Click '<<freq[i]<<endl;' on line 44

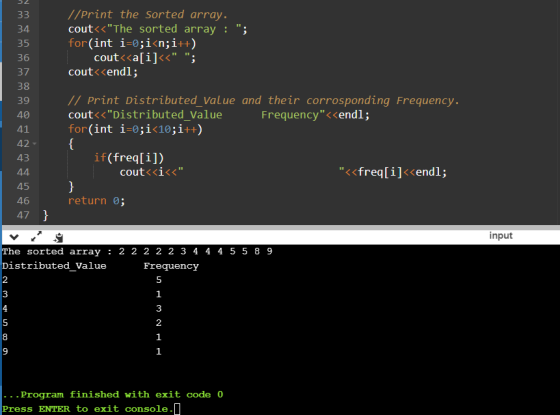pos(396,172)
